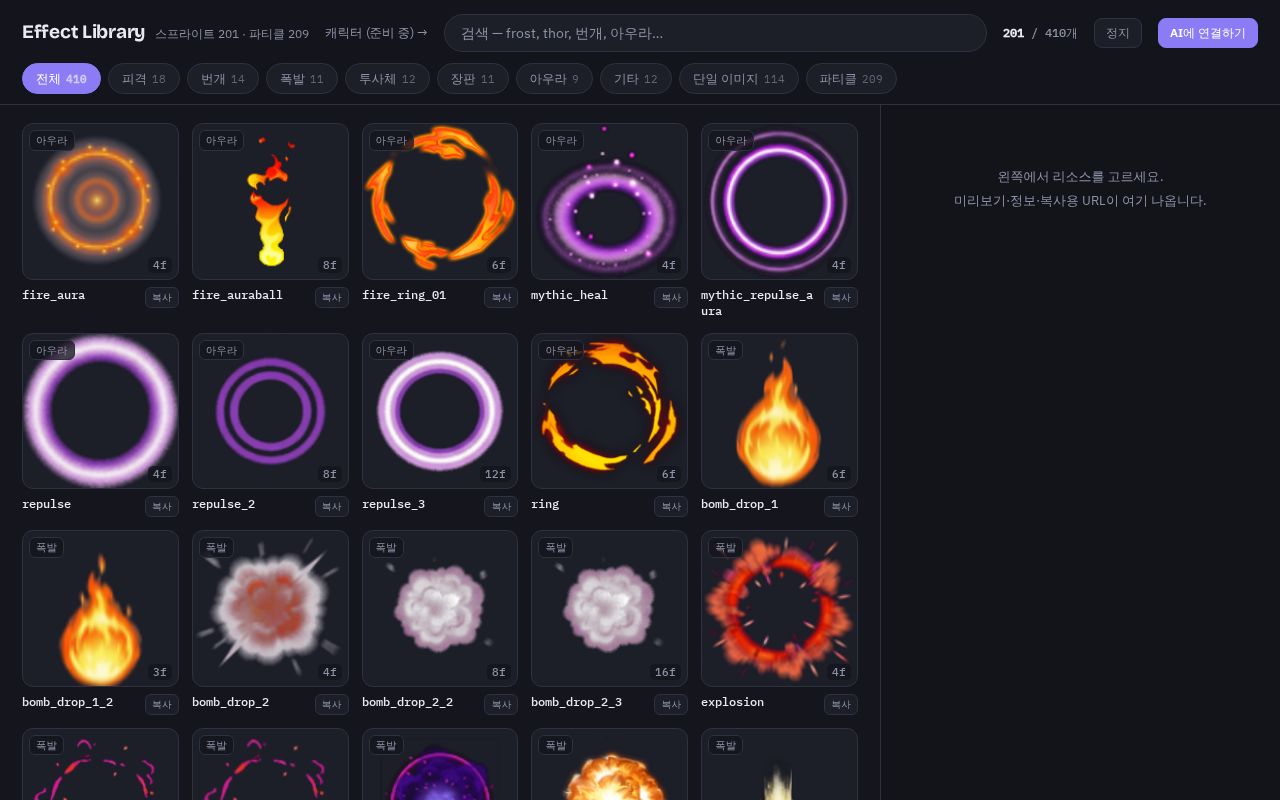Copy bomb_drop_2_2 using 복사

pos(501,704)
